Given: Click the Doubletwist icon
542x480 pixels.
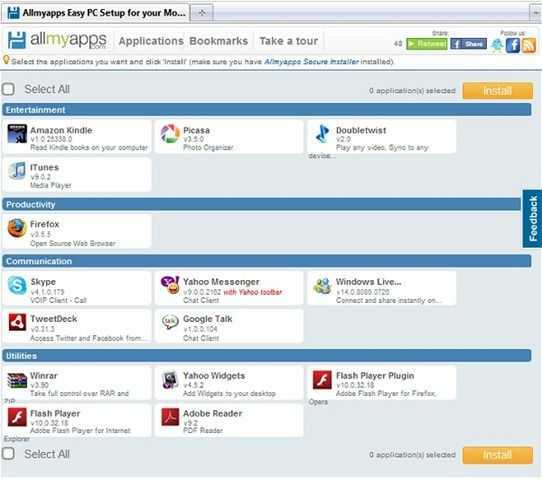Looking at the screenshot, I should (x=323, y=134).
